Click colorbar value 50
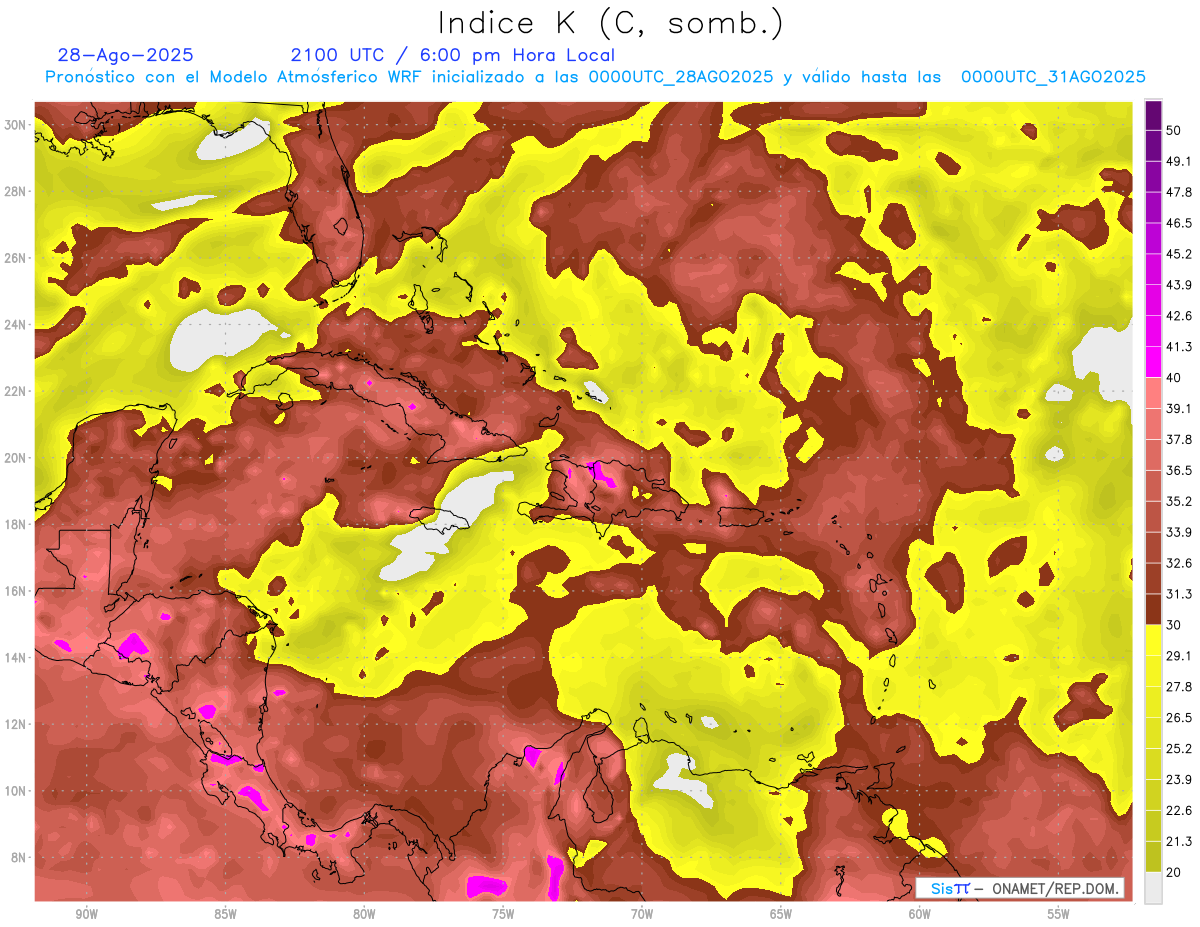This screenshot has width=1200, height=927. 1174,130
